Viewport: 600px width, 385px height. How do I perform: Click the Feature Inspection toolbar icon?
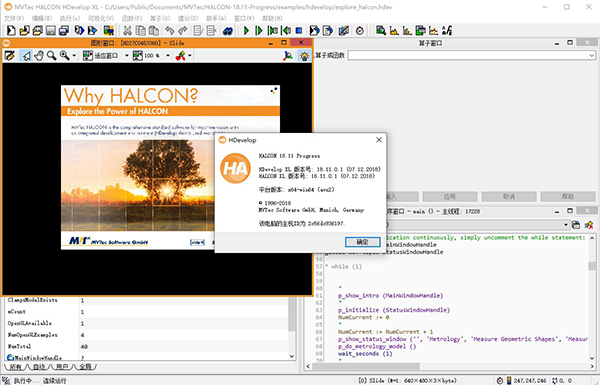[420, 30]
